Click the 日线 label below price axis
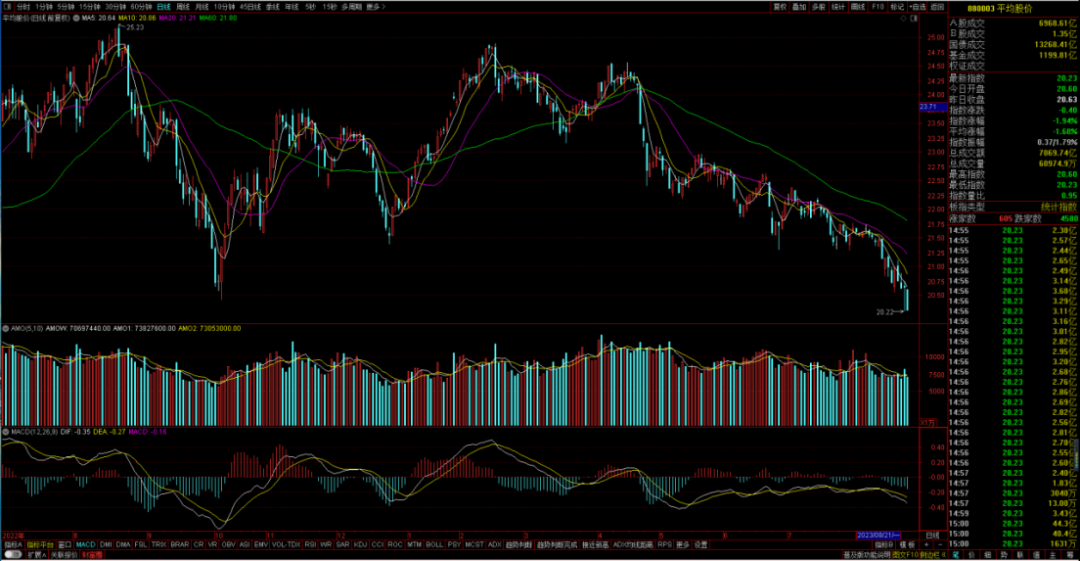 [x=932, y=536]
